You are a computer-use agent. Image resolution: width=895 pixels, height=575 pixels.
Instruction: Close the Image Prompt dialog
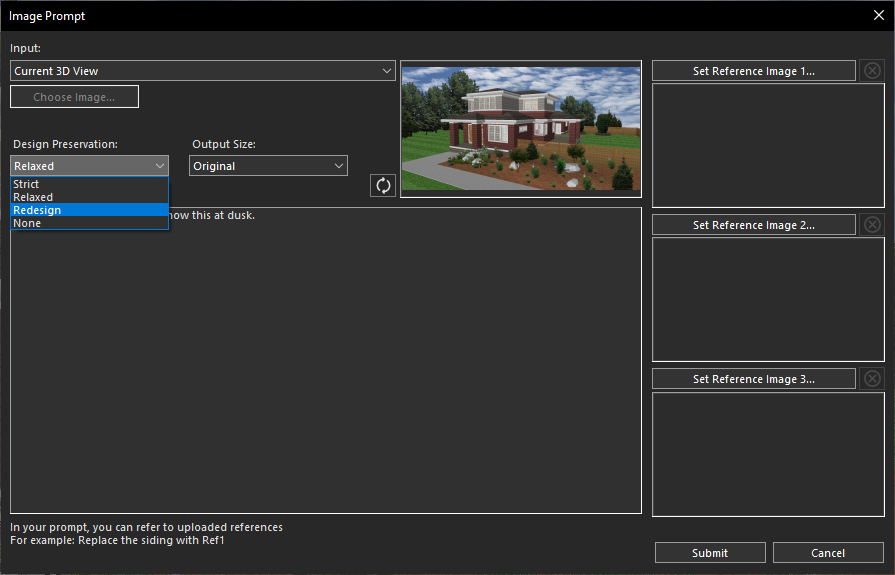click(879, 15)
